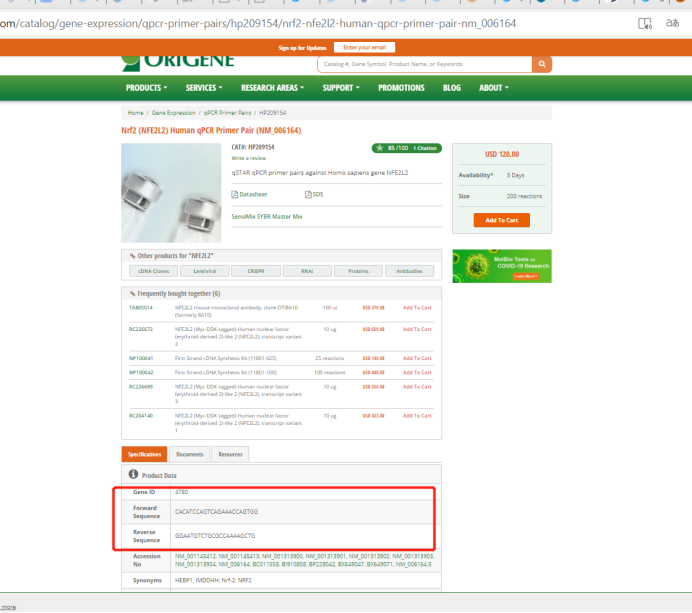Open the SensiMix SYBR Master Mix link
692x613 pixels.
(267, 216)
